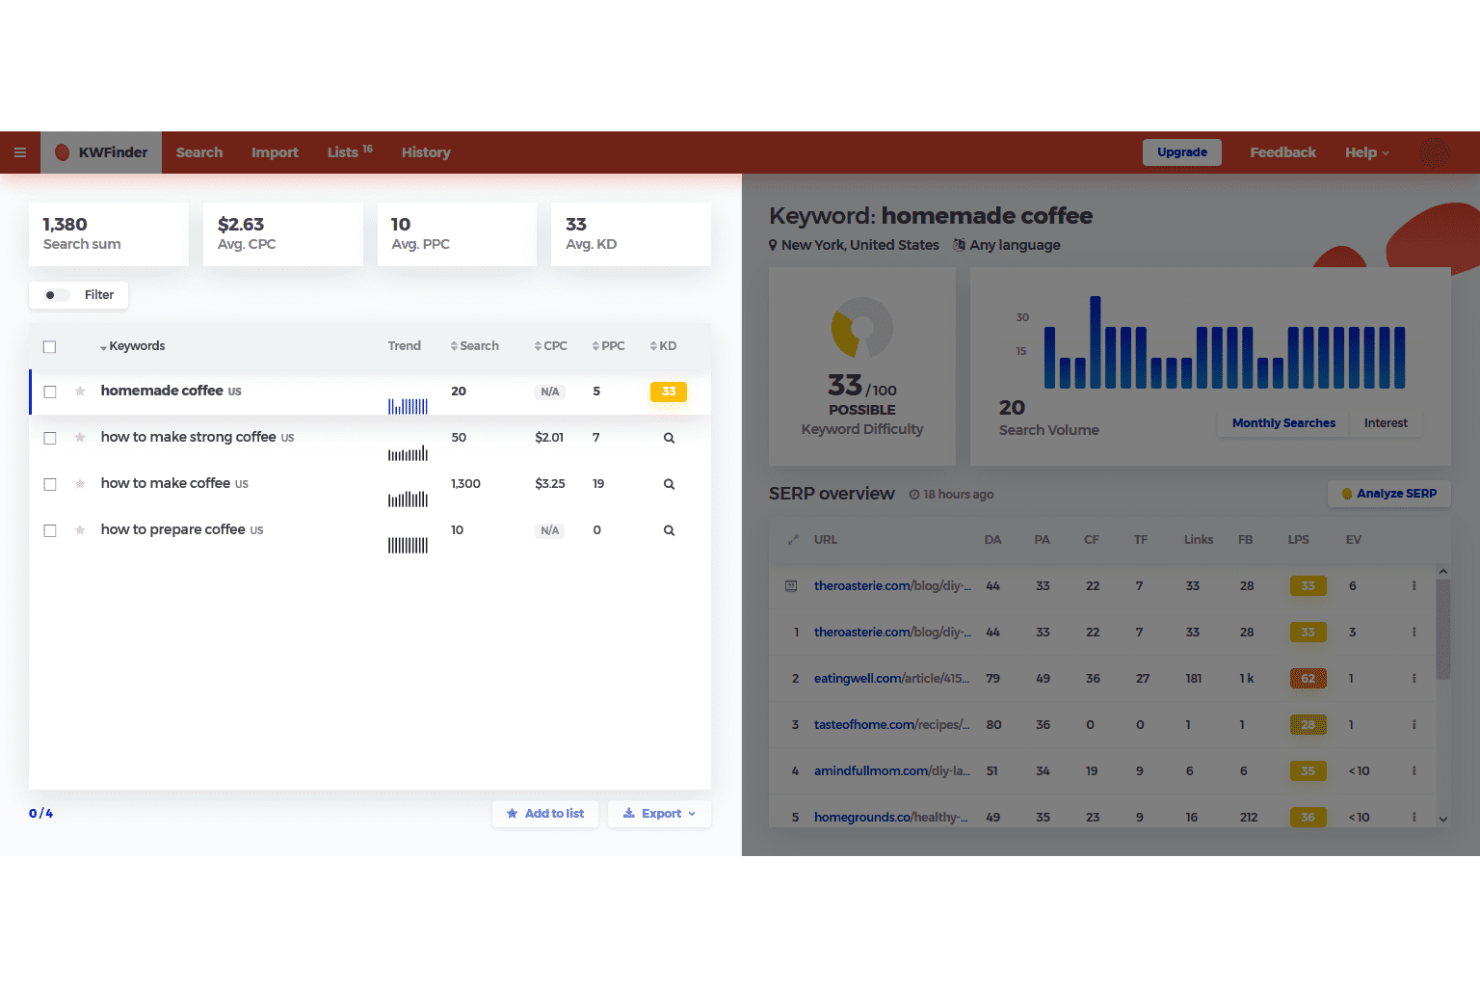Viewport: 1480px width, 987px height.
Task: Click the Upgrade button
Action: pyautogui.click(x=1182, y=152)
